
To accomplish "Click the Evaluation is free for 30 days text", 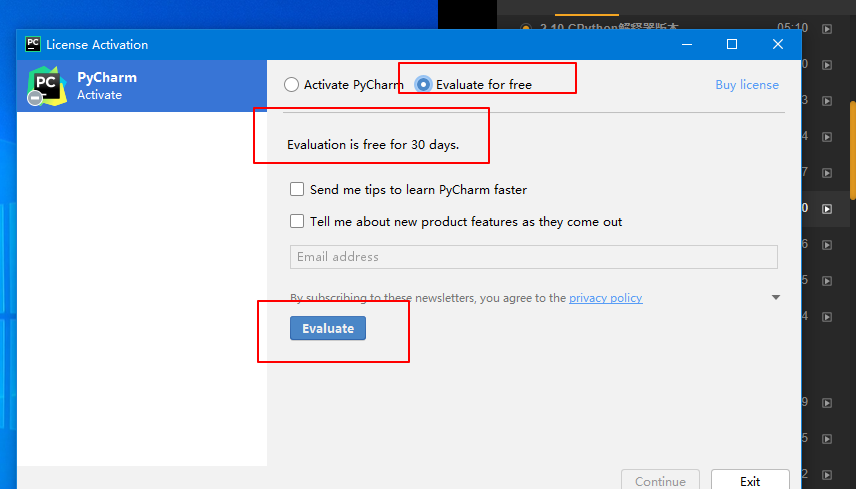I will pos(373,145).
